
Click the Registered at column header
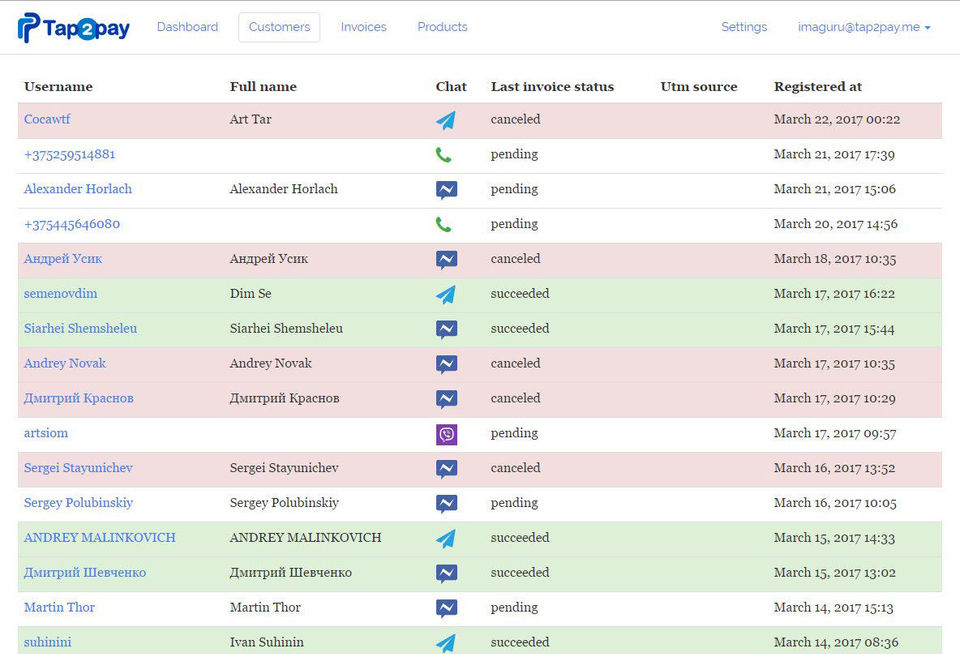(x=817, y=87)
